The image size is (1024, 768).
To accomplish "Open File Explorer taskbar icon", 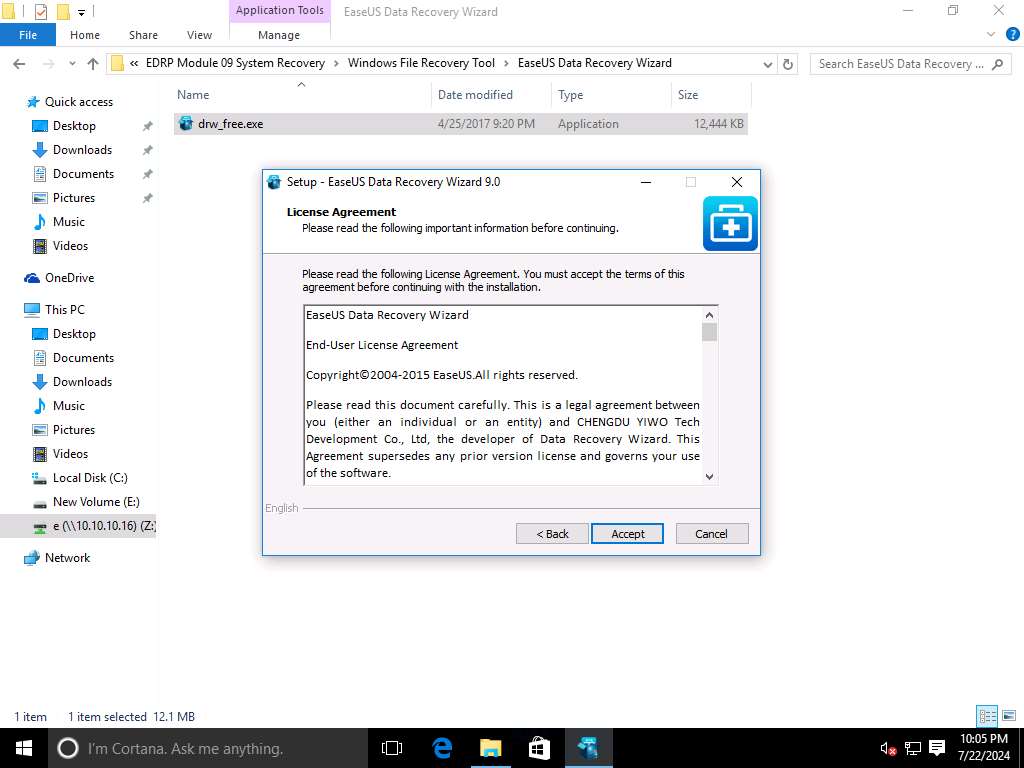I will 490,748.
